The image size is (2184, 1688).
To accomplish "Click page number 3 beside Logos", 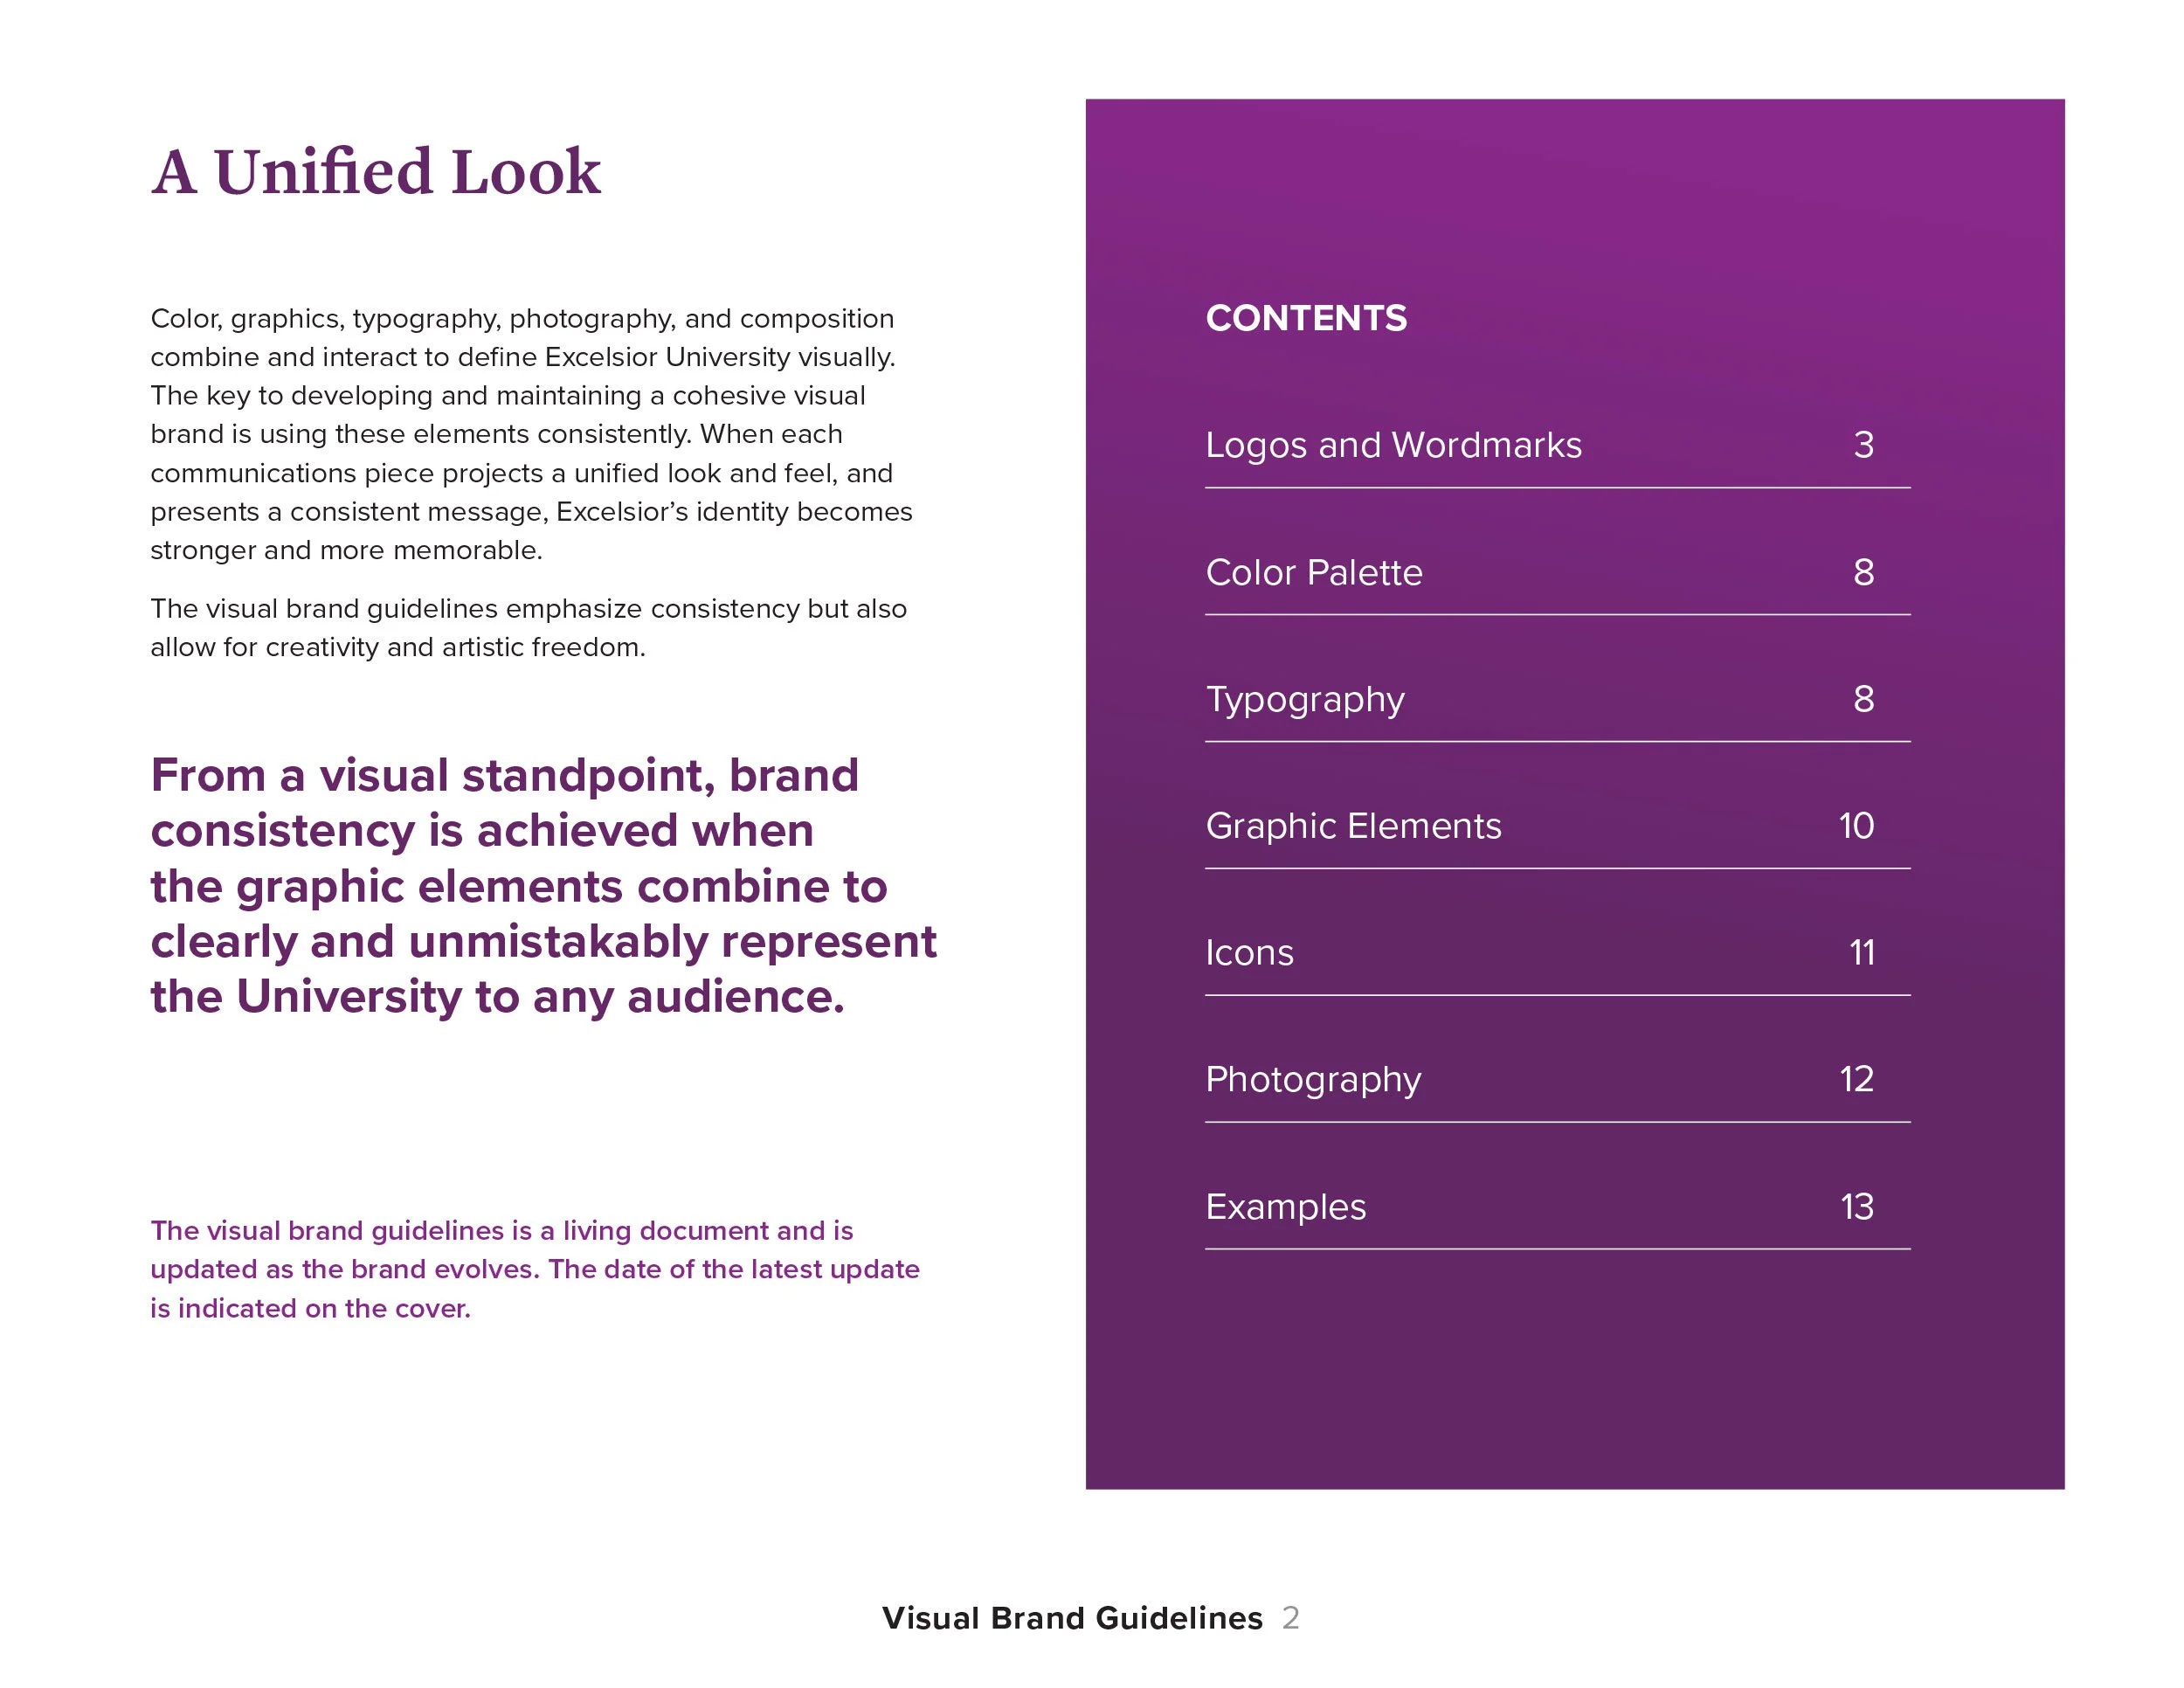I will tap(1863, 445).
